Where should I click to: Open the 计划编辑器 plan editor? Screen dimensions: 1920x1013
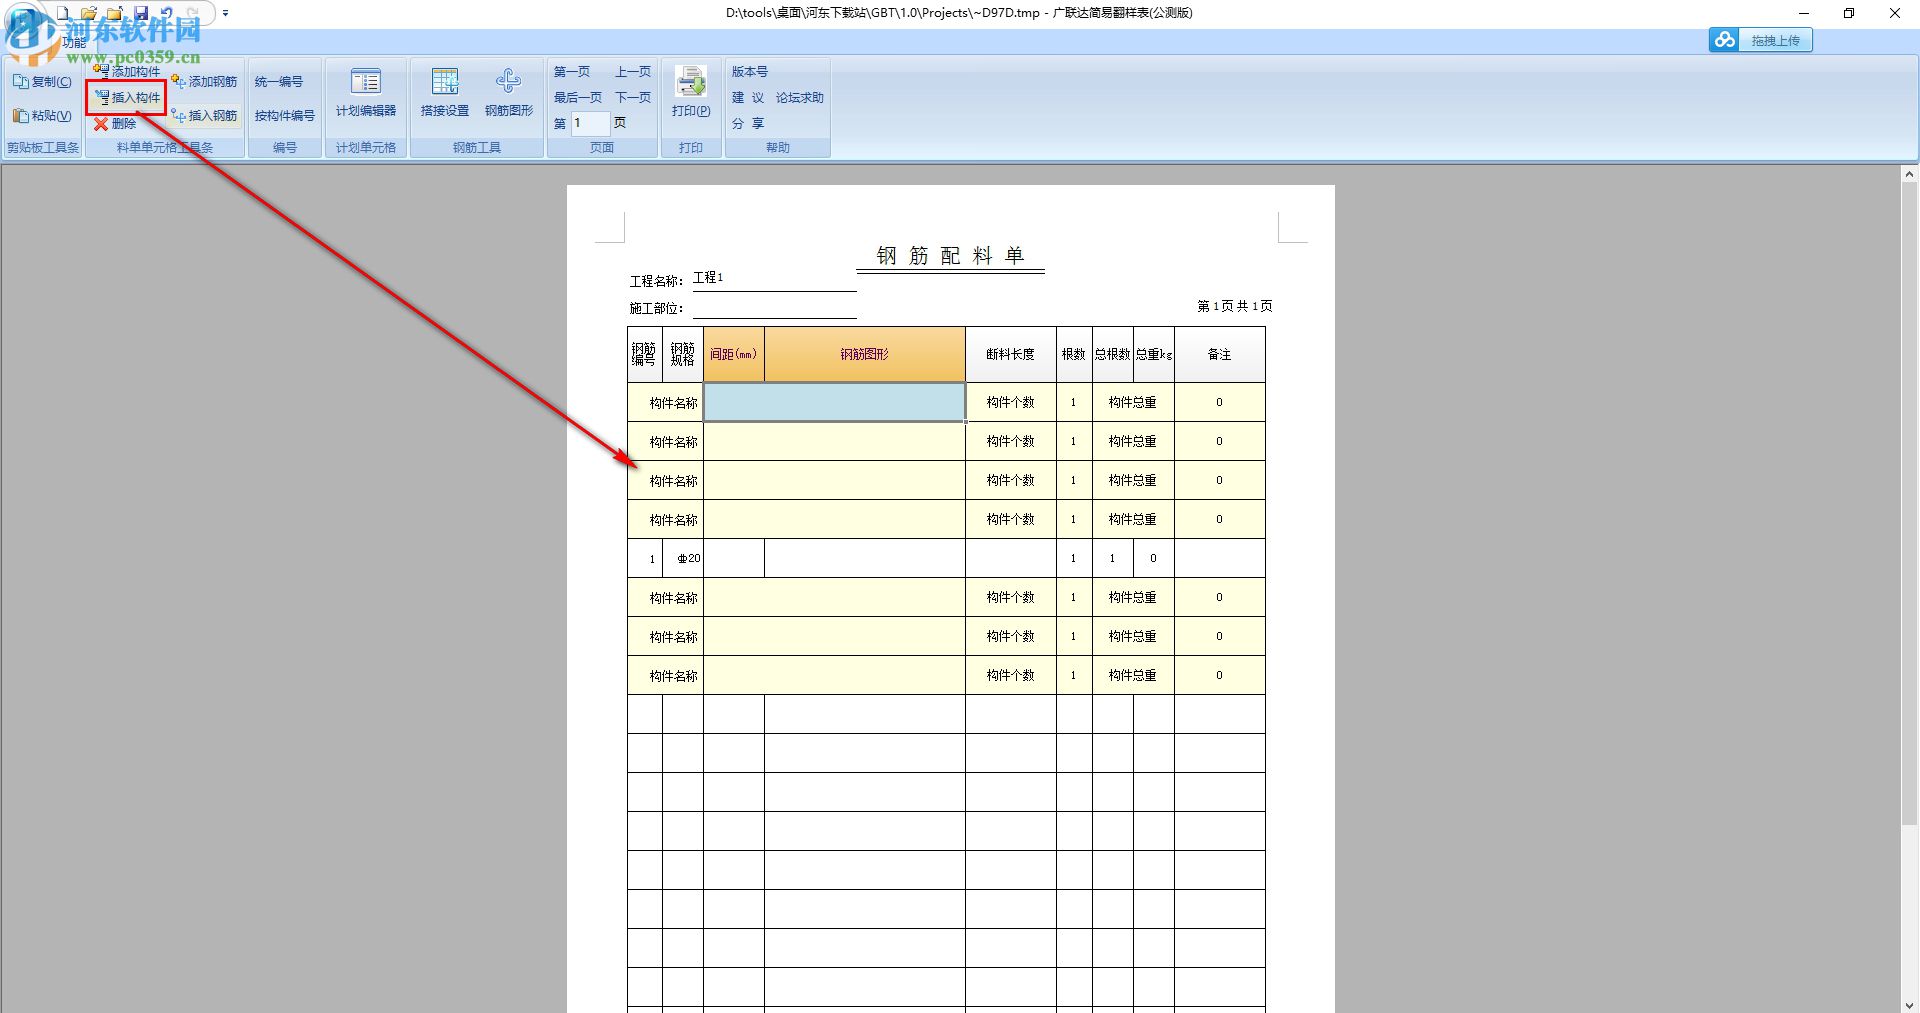[x=366, y=94]
